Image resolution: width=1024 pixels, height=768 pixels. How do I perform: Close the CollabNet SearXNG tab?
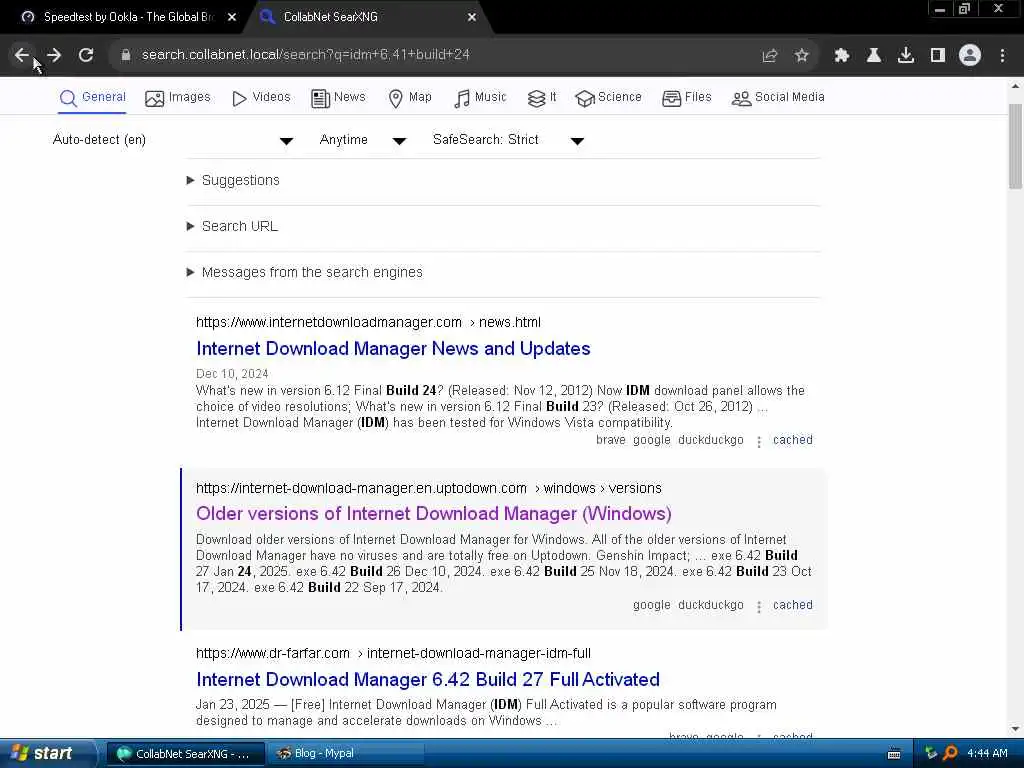(472, 17)
